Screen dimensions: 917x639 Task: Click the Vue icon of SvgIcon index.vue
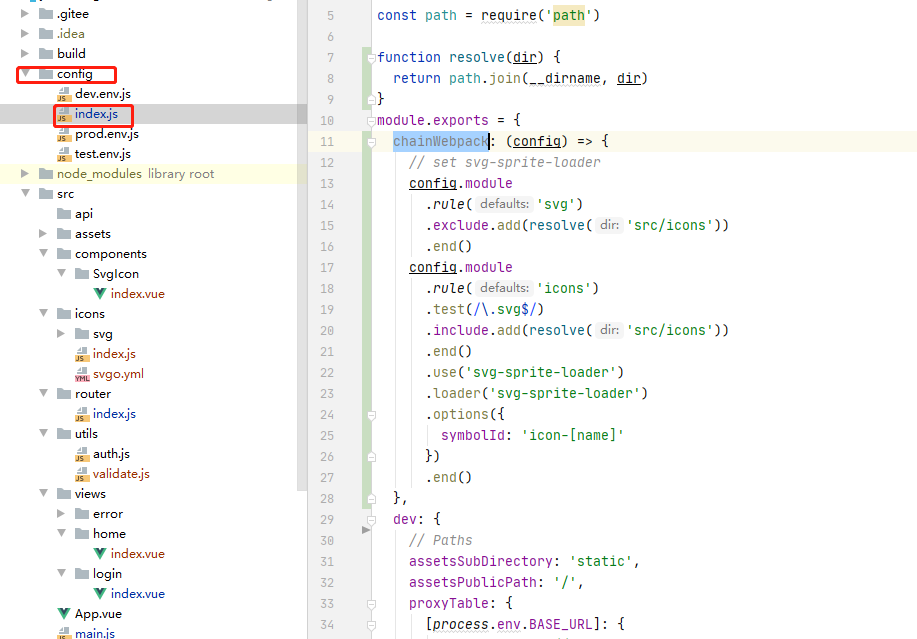pos(100,293)
